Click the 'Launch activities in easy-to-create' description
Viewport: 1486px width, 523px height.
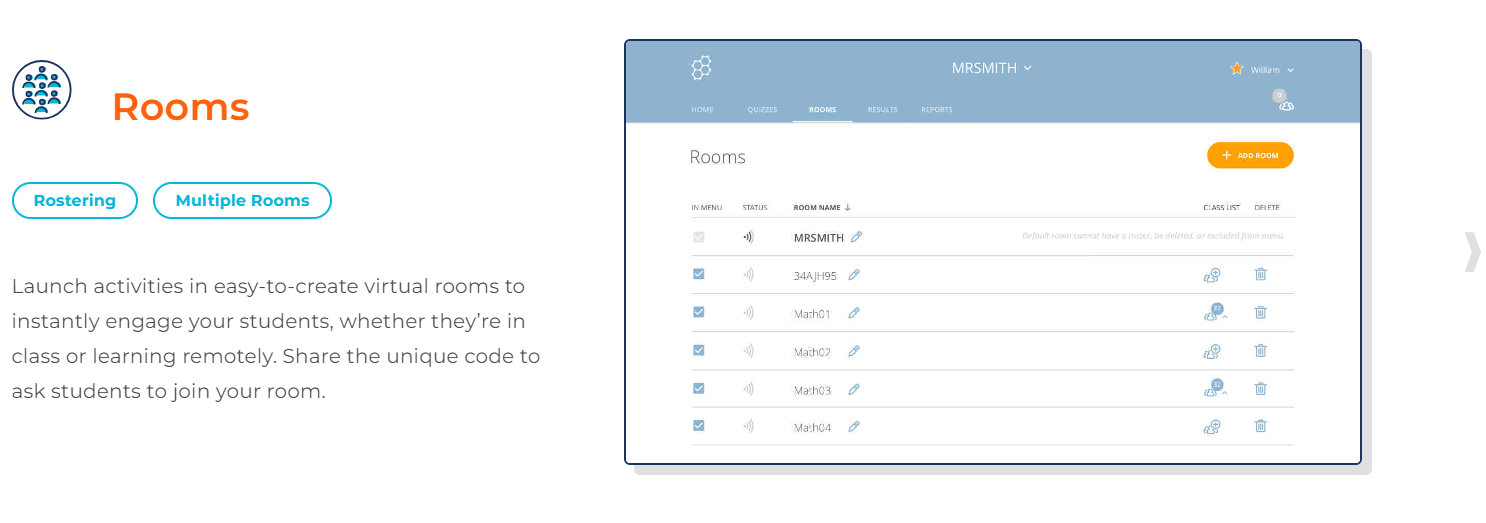[276, 339]
